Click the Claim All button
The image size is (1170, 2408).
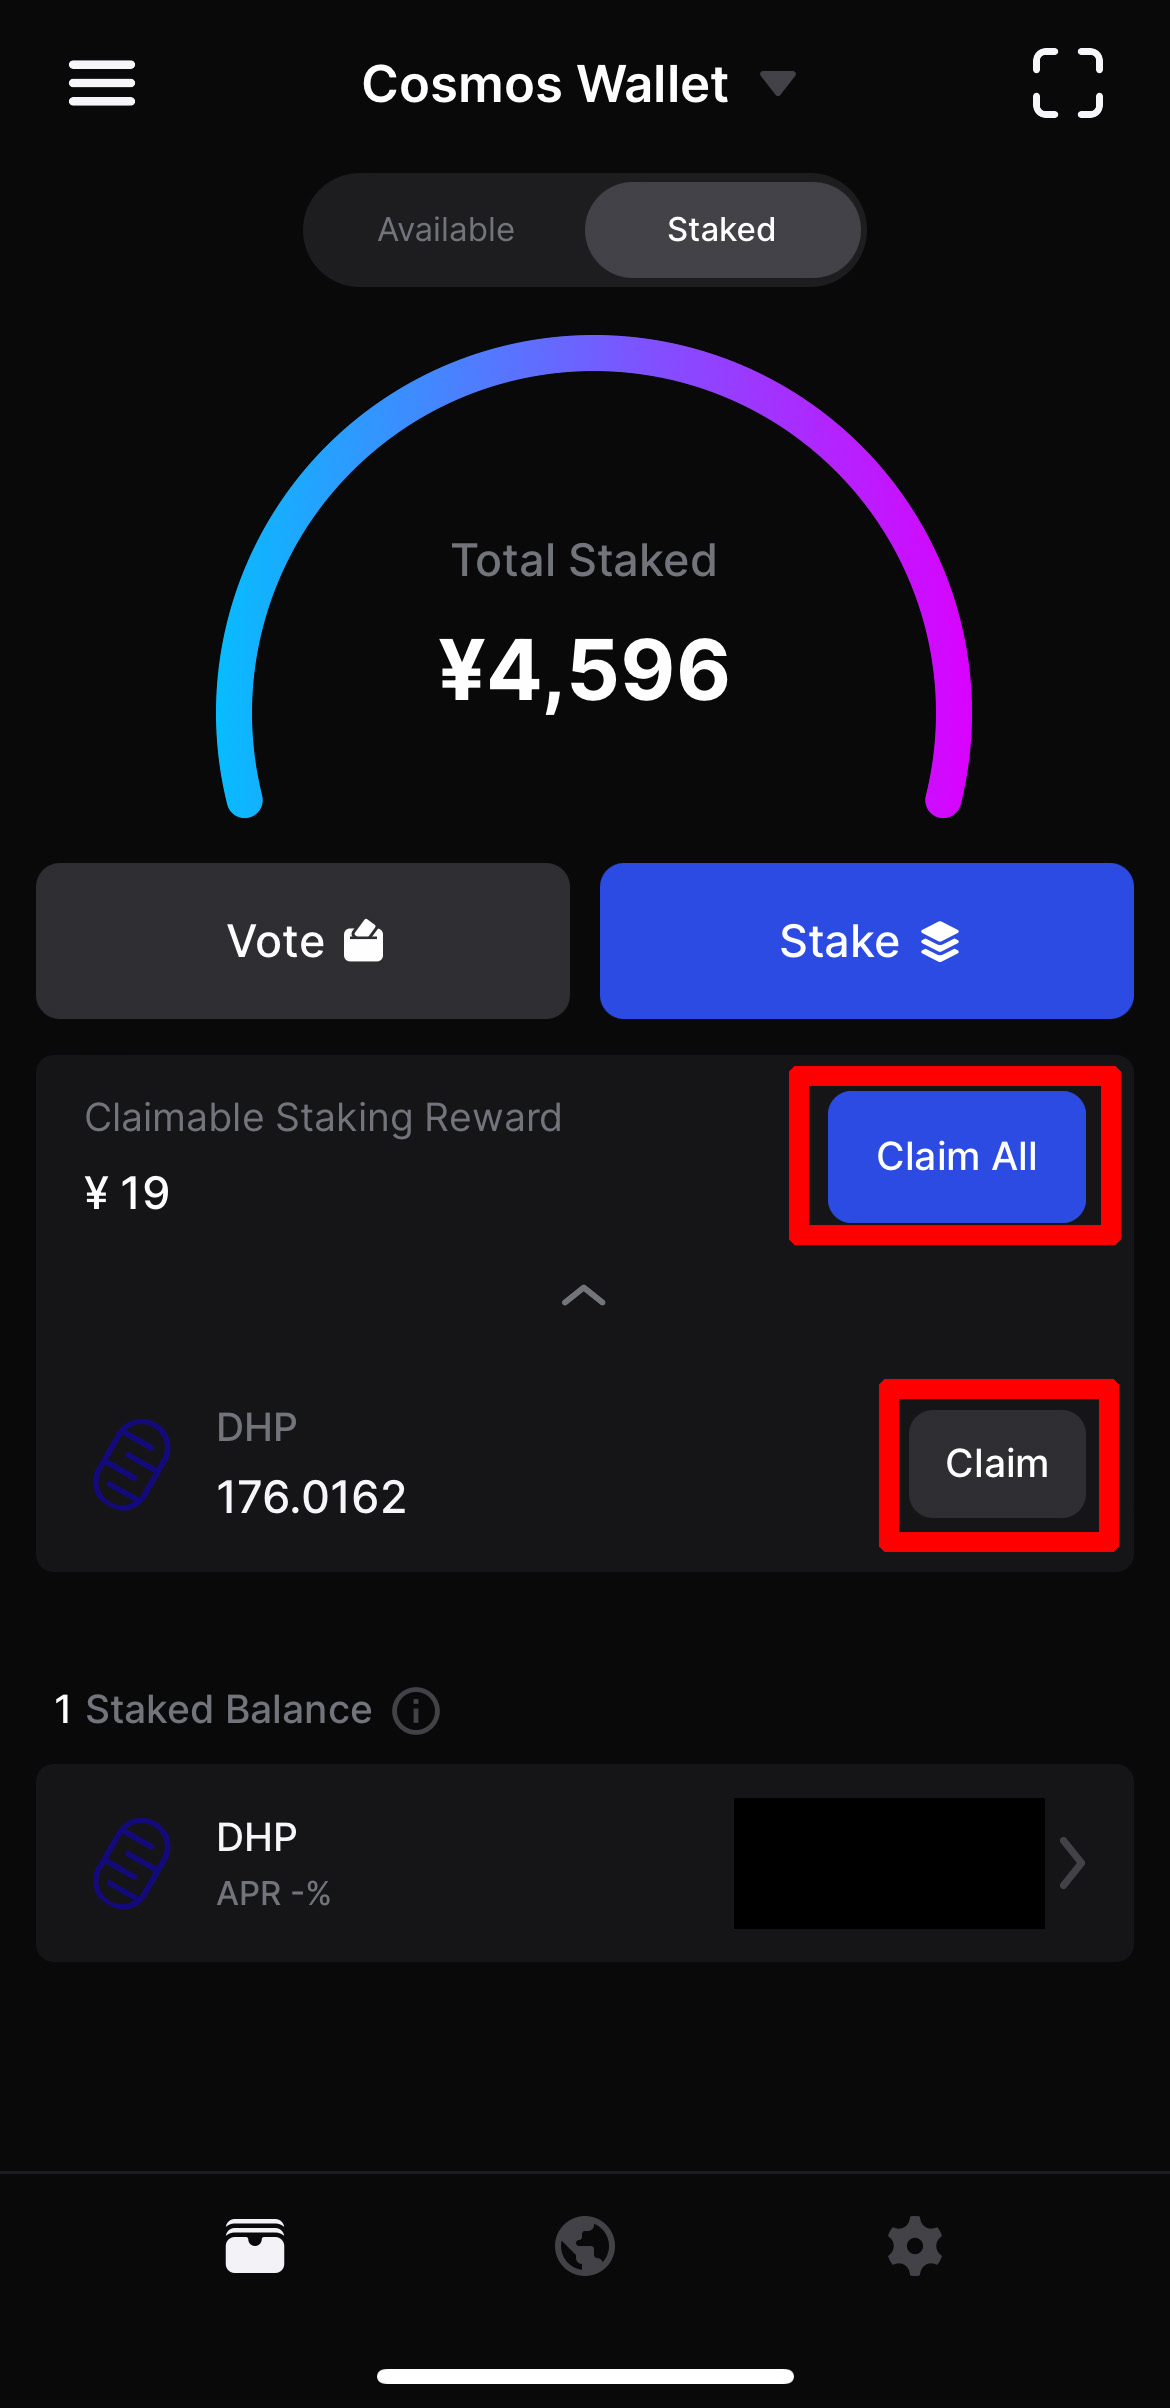click(x=957, y=1156)
